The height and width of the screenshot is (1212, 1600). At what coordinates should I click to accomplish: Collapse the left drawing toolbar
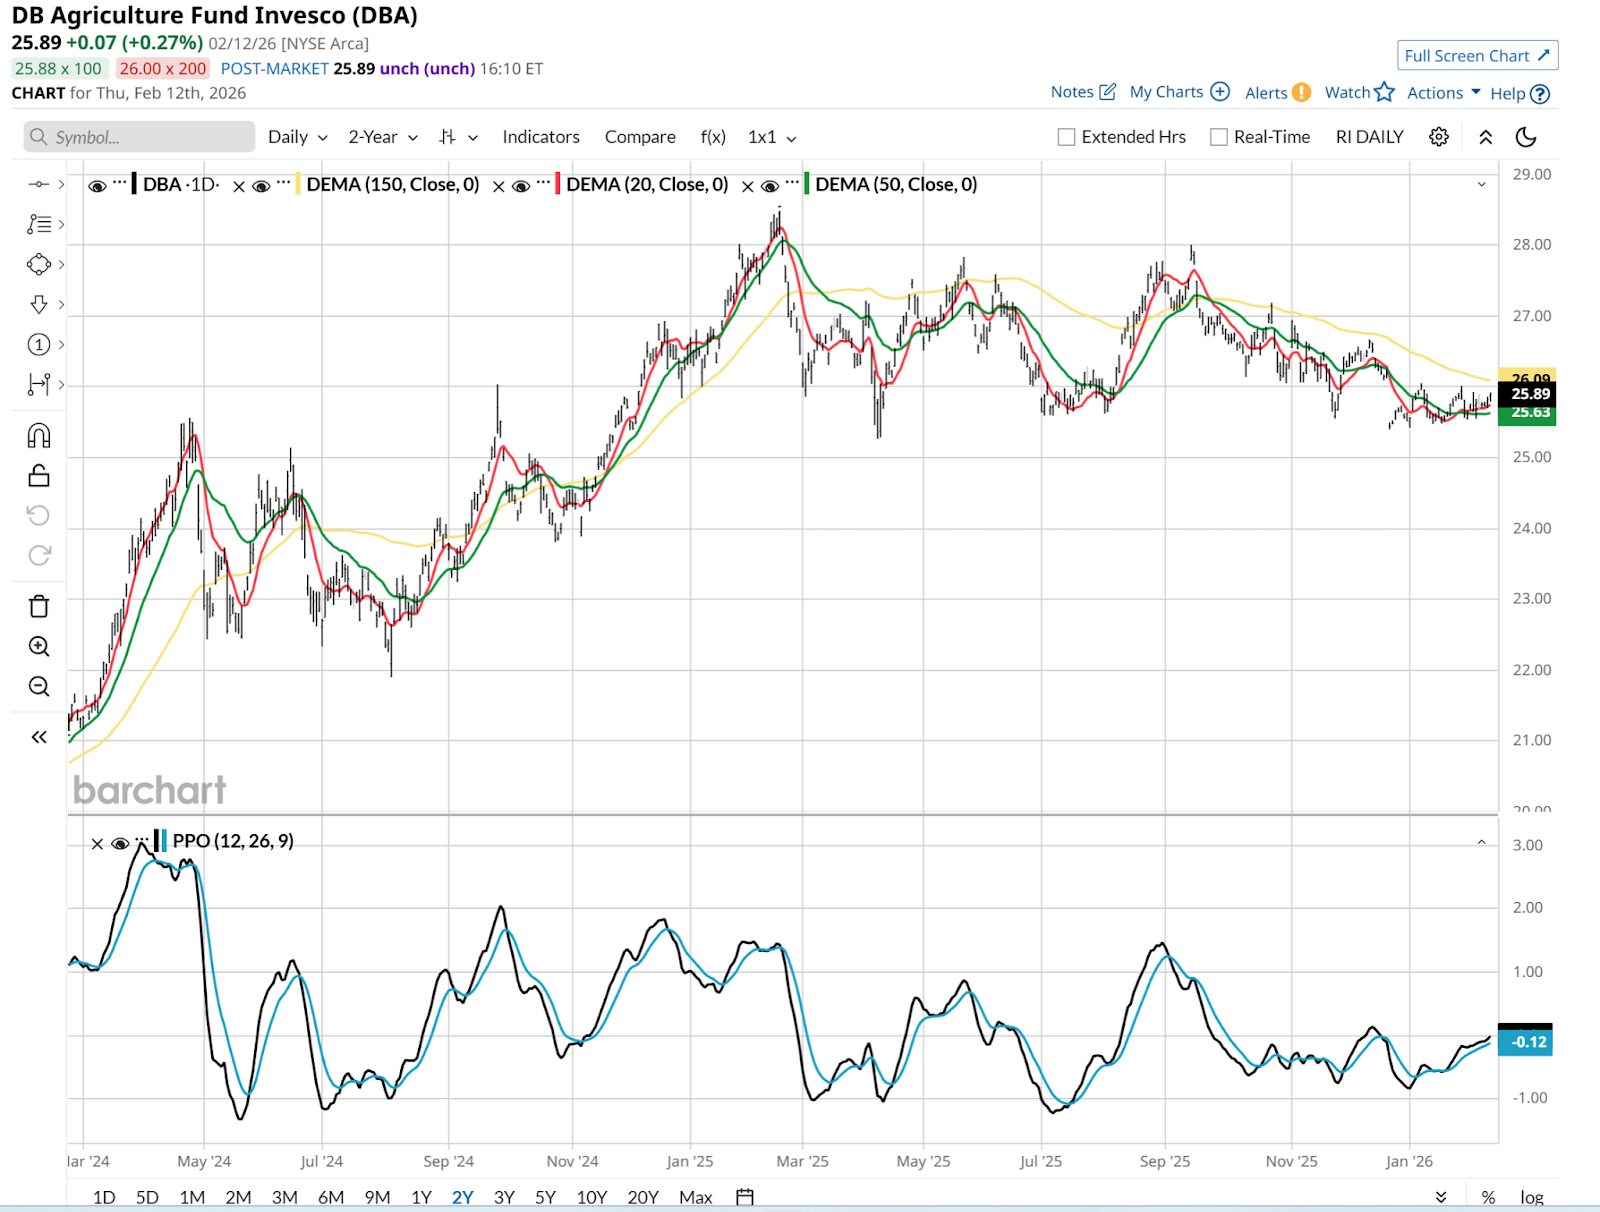[39, 737]
